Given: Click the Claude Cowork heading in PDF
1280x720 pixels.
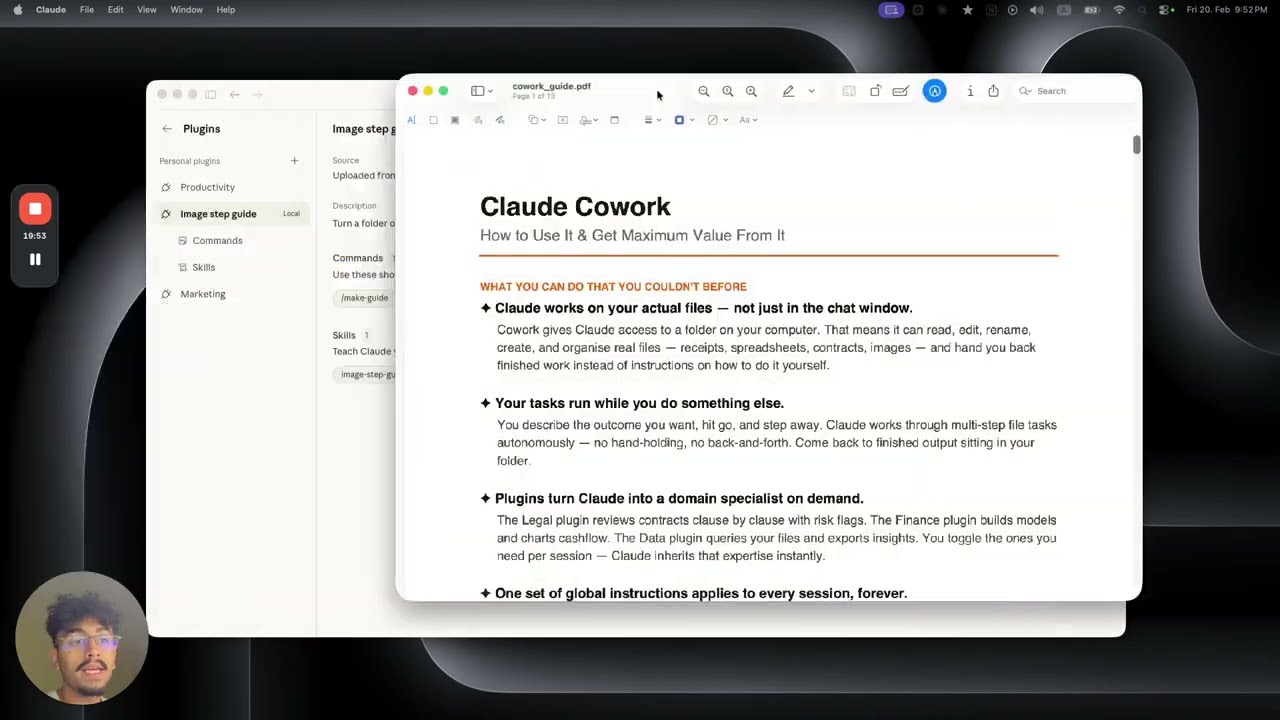Looking at the screenshot, I should click(x=575, y=207).
